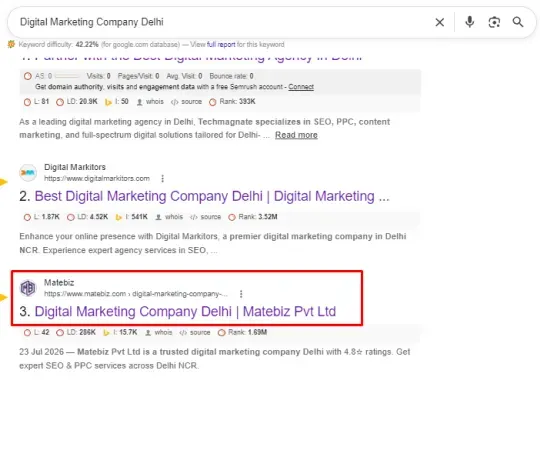Click Pages/Visit: 0 metric
This screenshot has height=450, width=540.
[x=138, y=76]
